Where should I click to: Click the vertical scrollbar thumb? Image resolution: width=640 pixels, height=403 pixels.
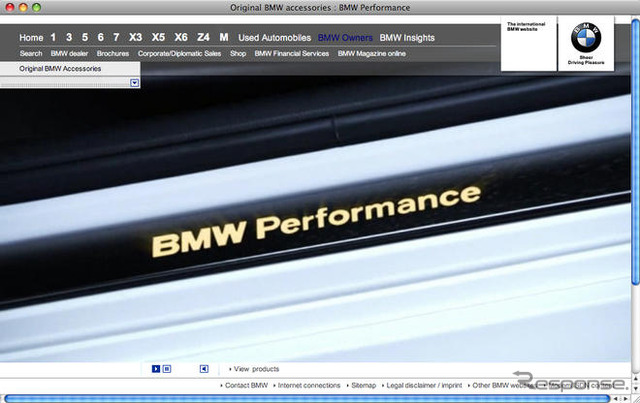coord(636,151)
